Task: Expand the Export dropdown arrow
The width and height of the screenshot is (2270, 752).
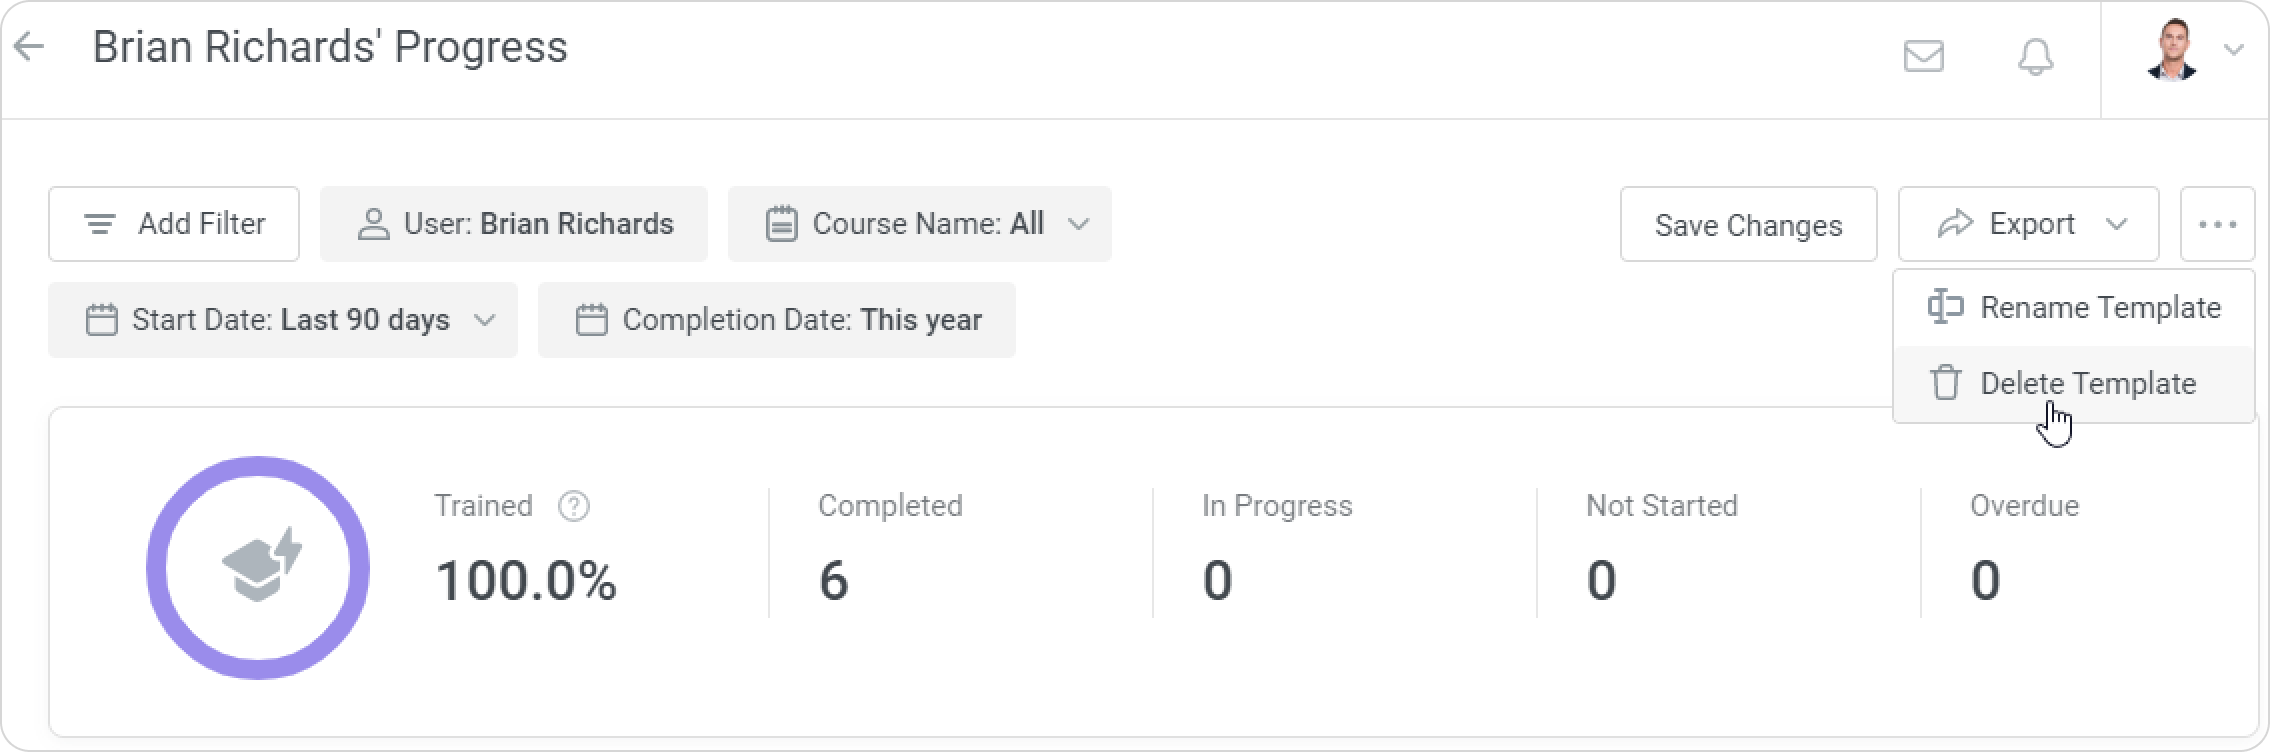Action: coord(2116,224)
